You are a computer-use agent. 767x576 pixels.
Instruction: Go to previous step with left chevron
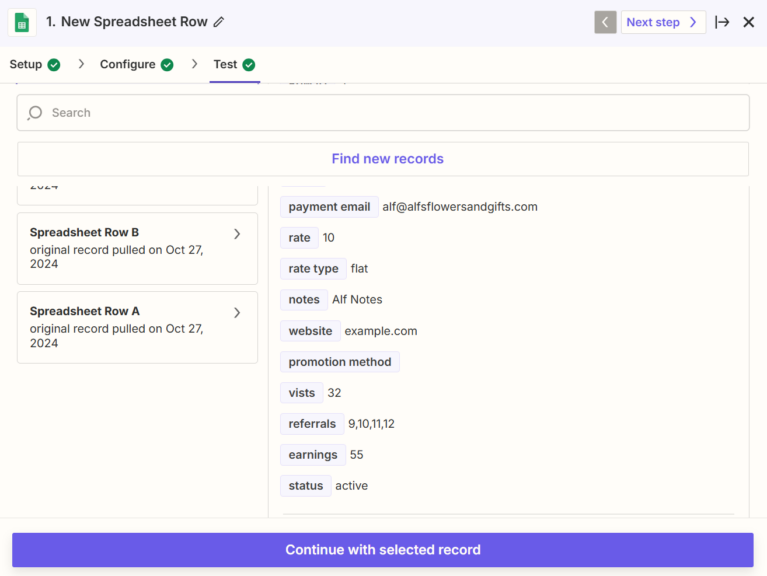point(605,22)
